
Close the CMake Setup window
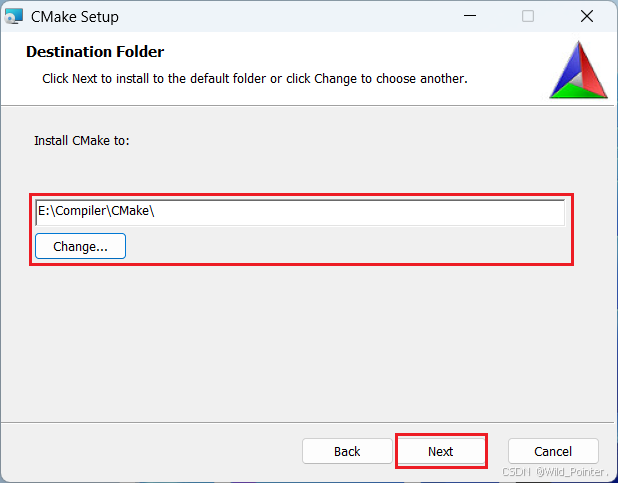click(587, 16)
